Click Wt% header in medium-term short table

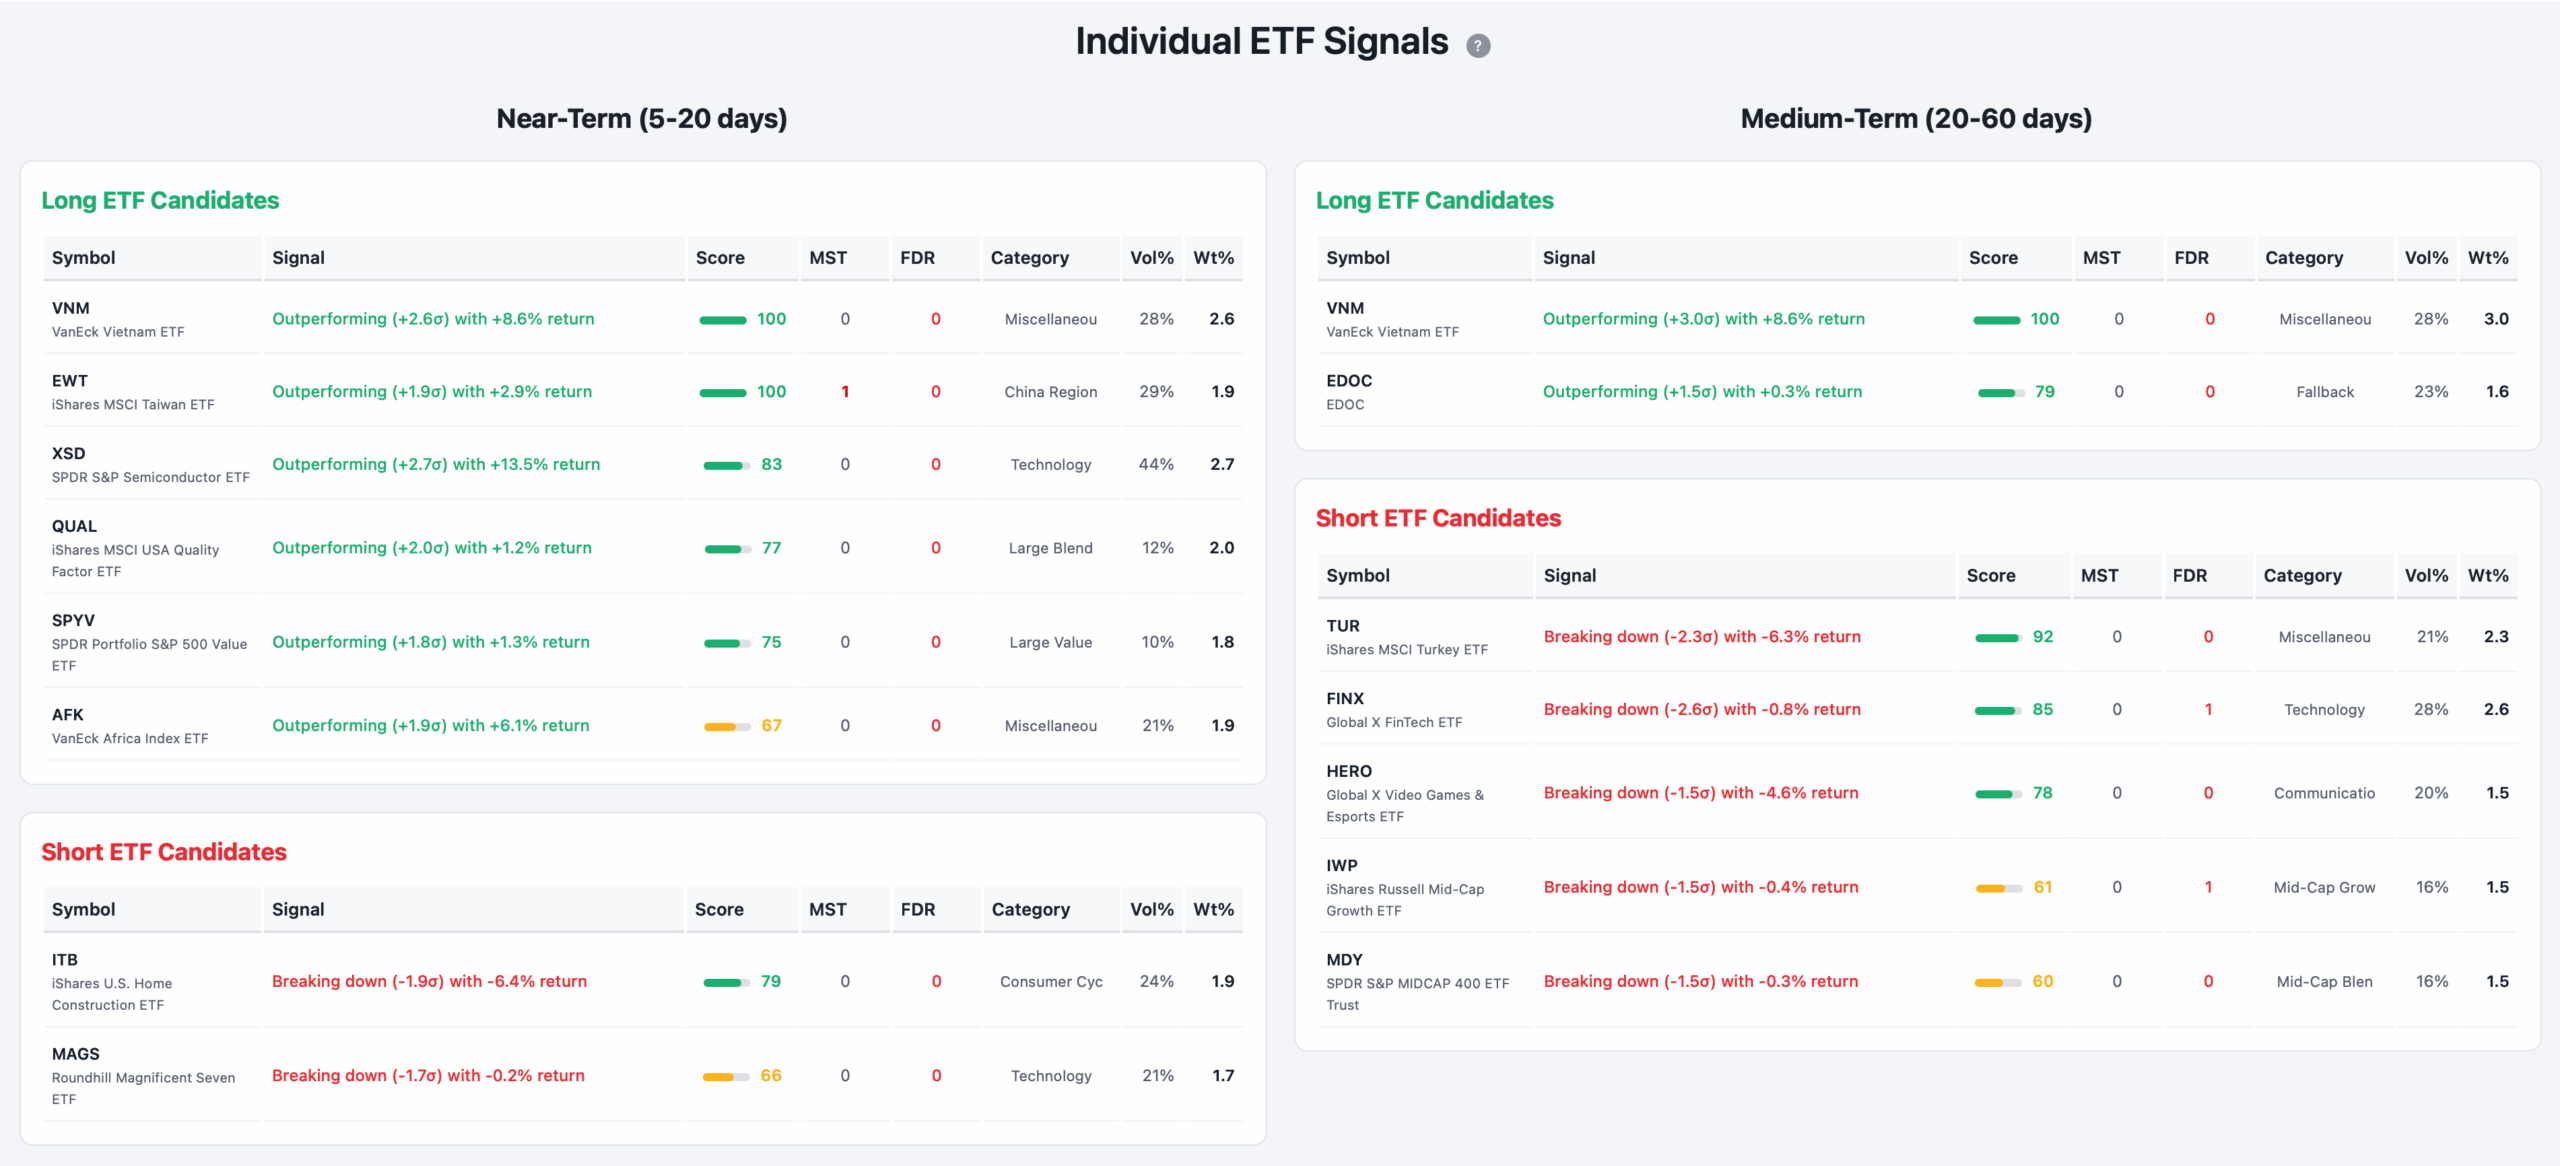pos(2487,576)
